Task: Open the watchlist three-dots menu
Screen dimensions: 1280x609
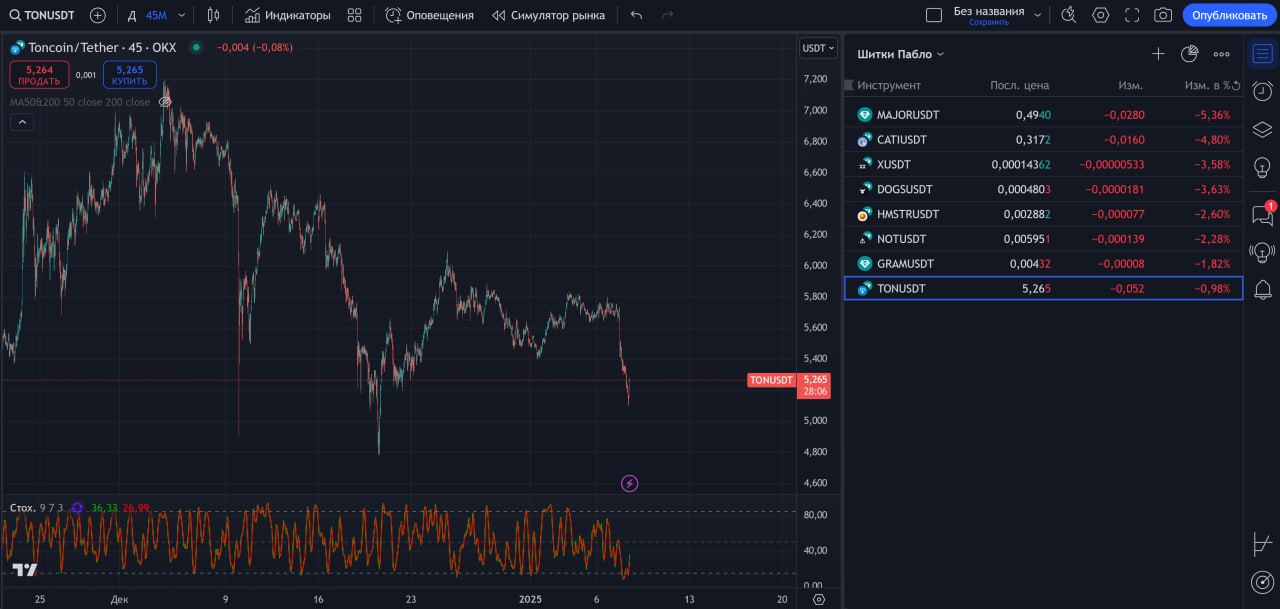Action: pyautogui.click(x=1221, y=54)
